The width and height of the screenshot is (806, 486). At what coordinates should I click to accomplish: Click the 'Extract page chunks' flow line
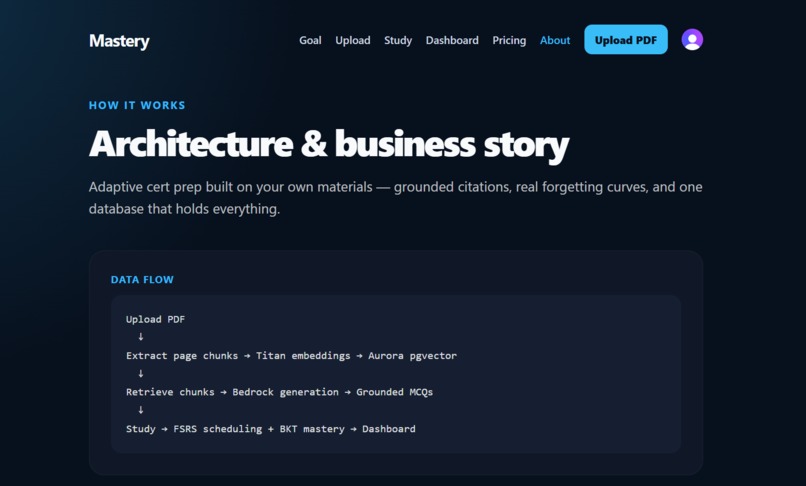(291, 356)
